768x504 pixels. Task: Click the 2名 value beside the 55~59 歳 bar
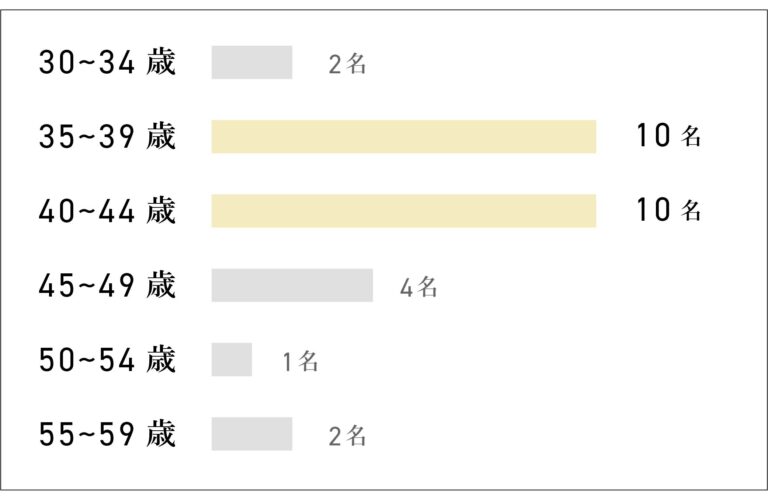[x=347, y=436]
